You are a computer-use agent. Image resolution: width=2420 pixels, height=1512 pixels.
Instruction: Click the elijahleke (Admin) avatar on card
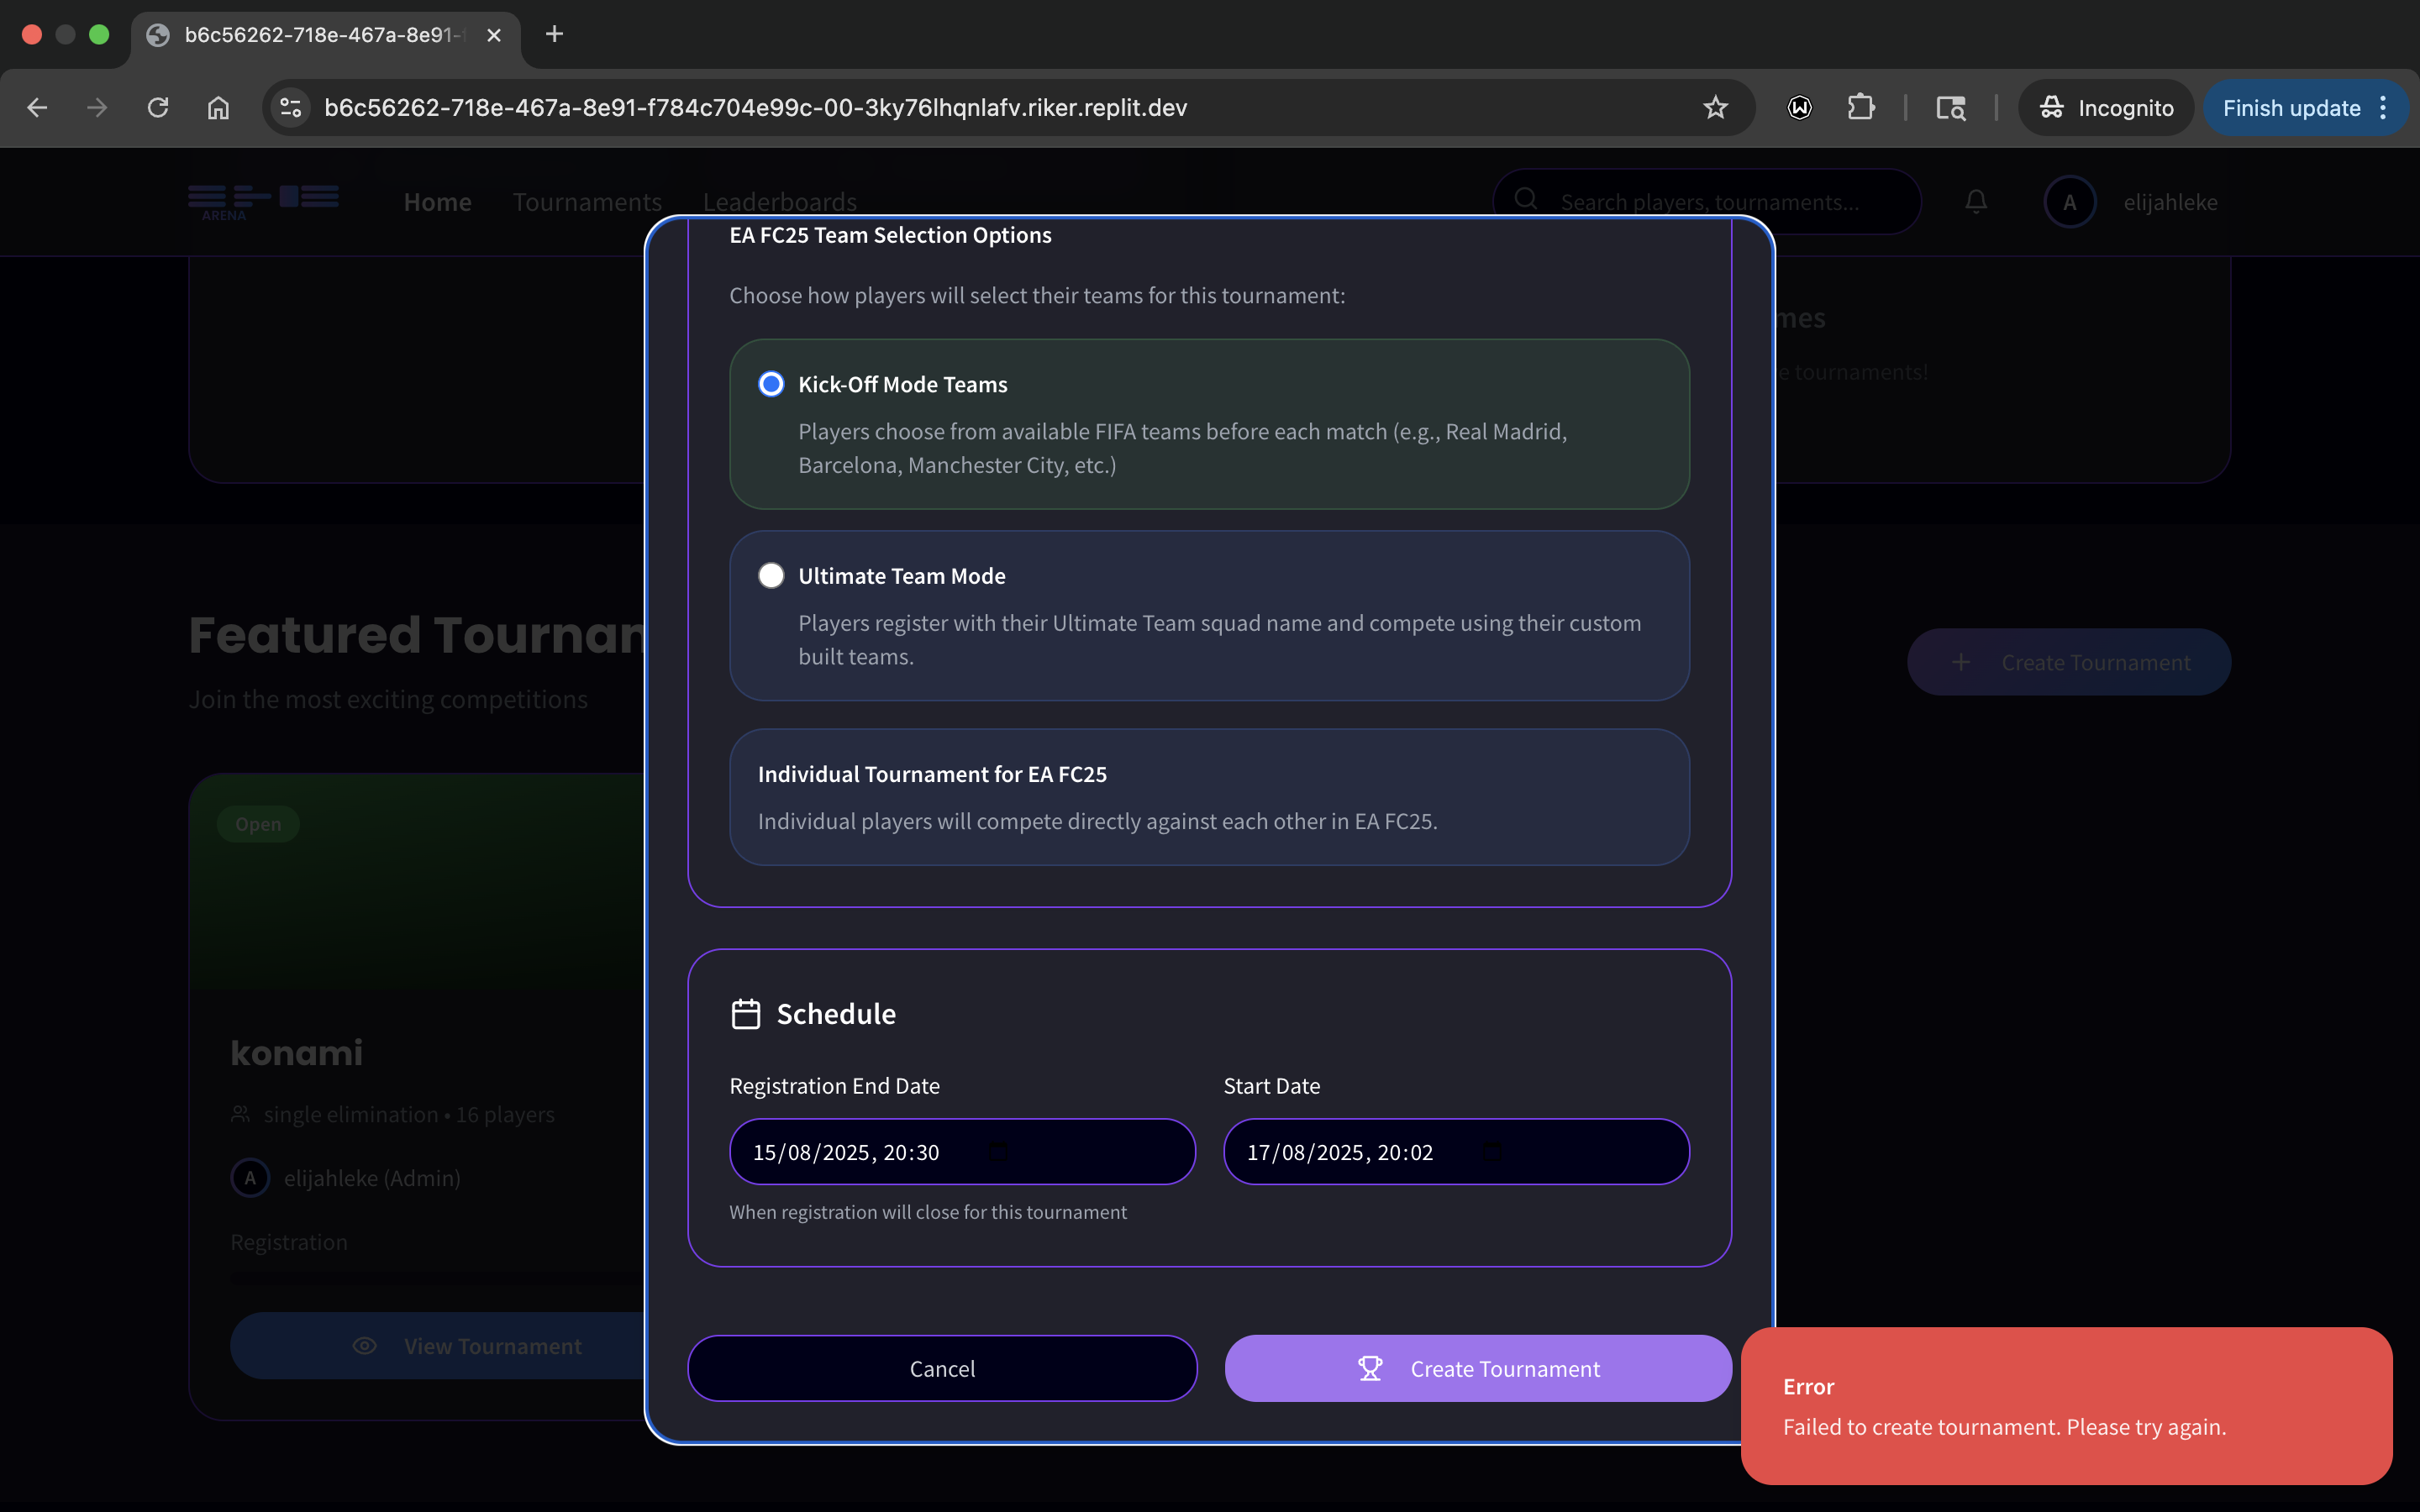coord(250,1178)
